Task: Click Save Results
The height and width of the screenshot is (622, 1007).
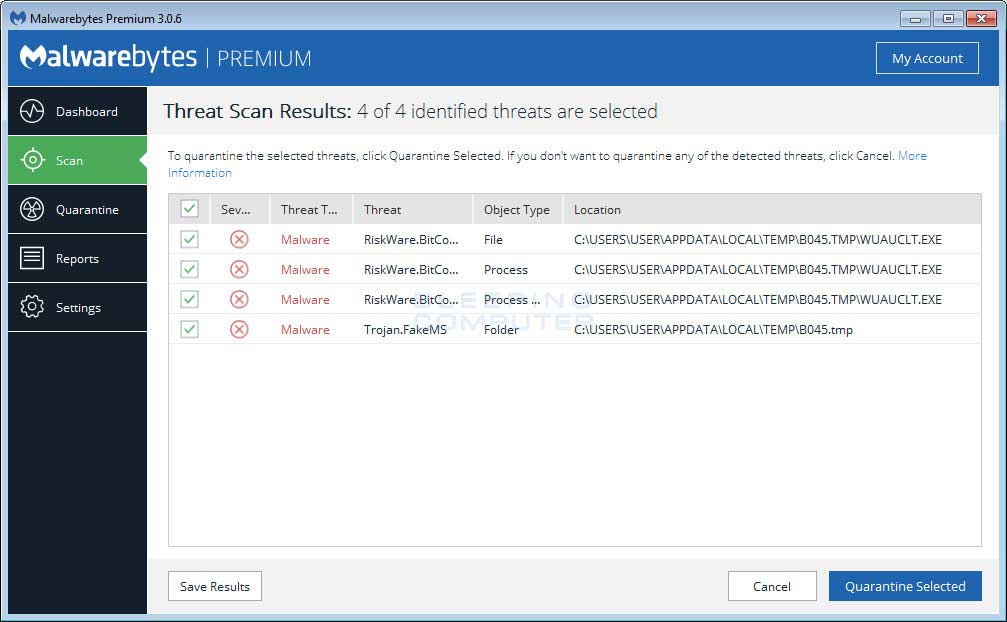Action: point(215,586)
